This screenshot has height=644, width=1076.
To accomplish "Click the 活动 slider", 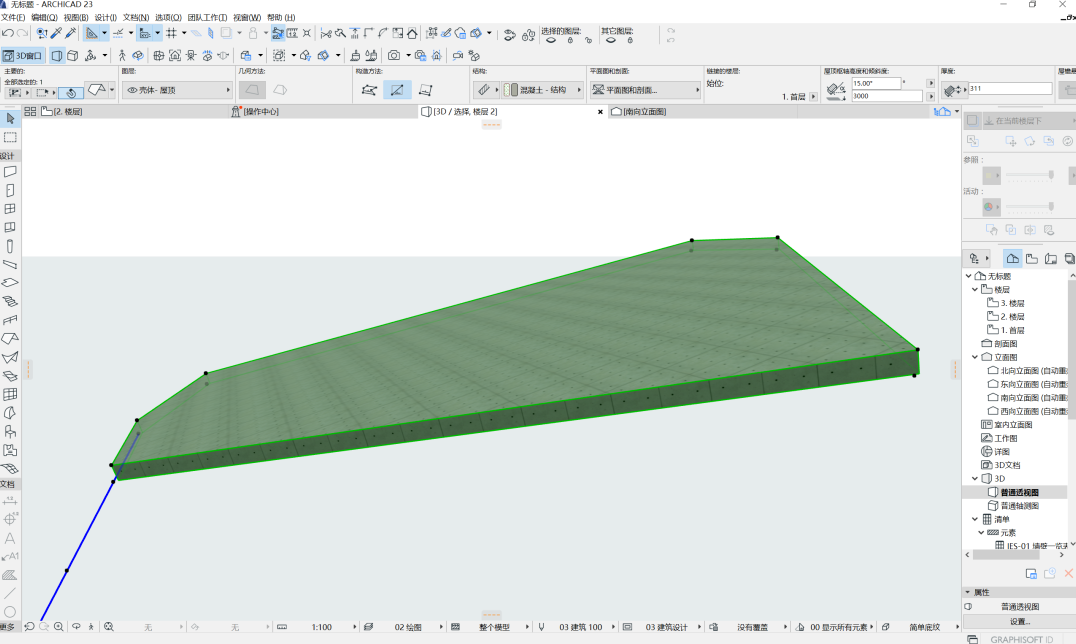I will [1029, 206].
